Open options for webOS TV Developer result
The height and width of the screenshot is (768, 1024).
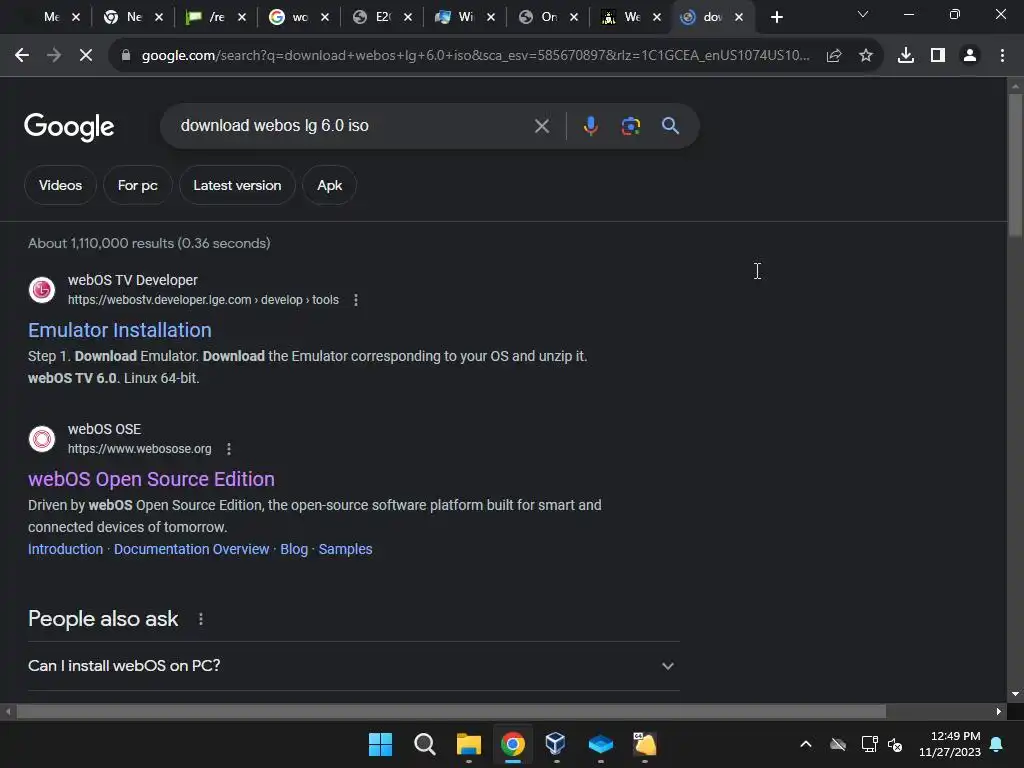356,300
